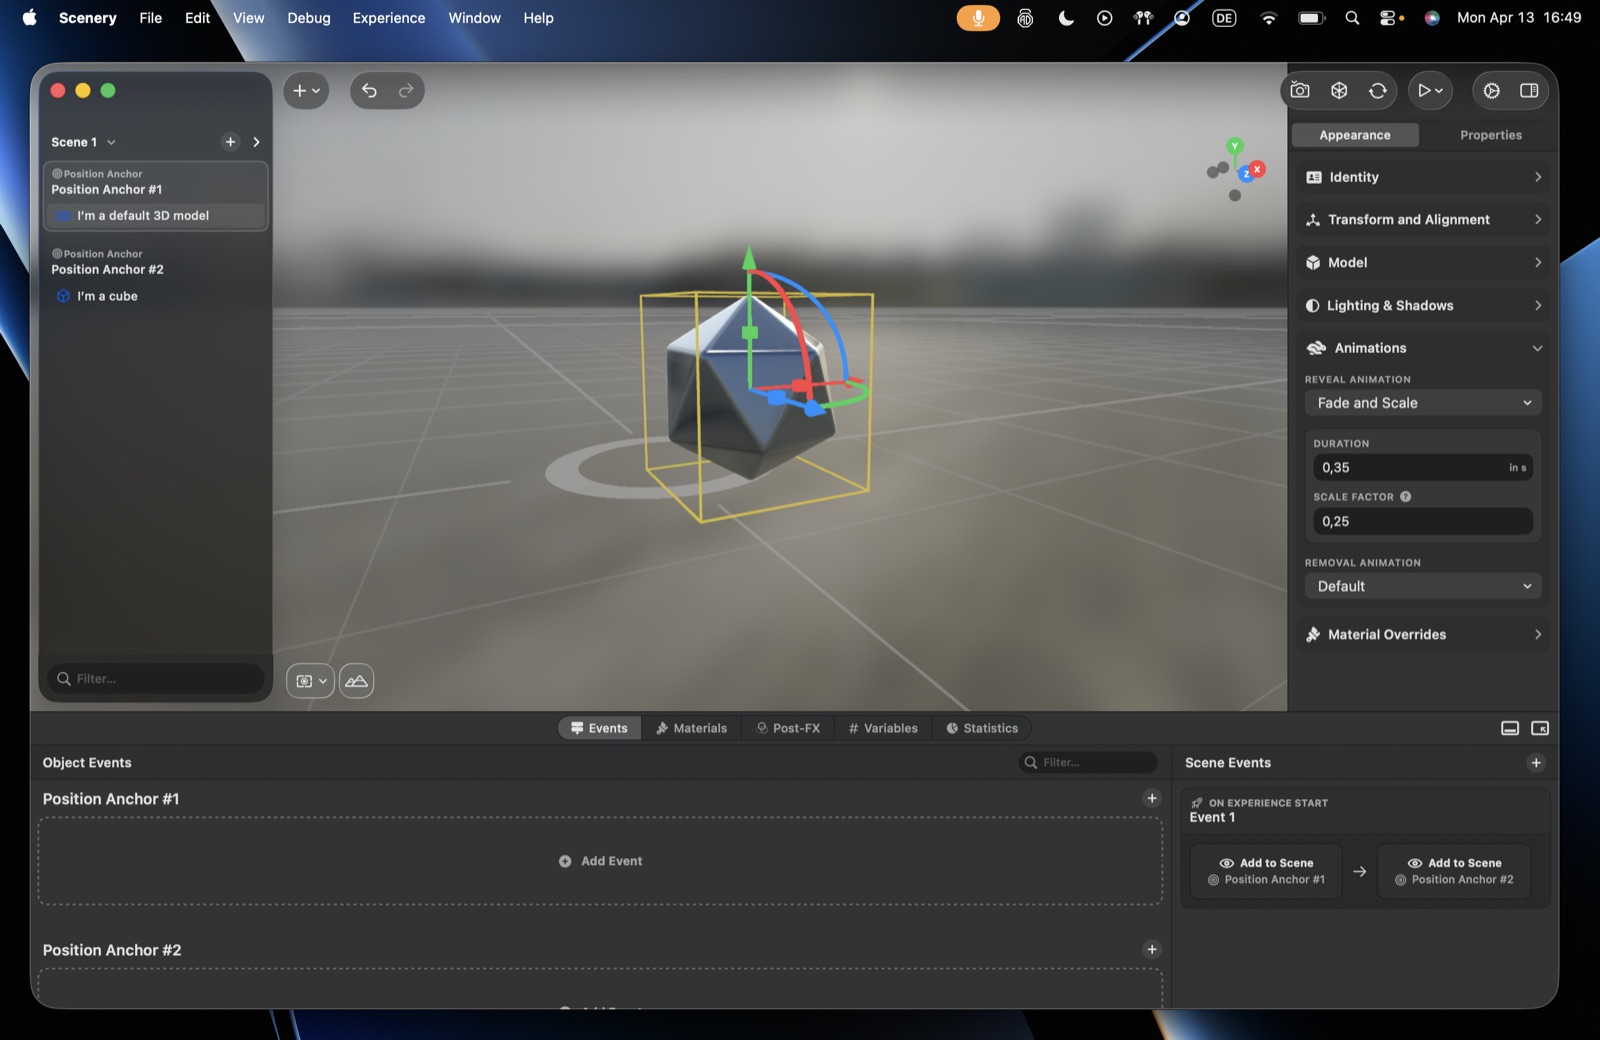Expand the Transform and Alignment section
The height and width of the screenshot is (1040, 1600).
(1423, 220)
